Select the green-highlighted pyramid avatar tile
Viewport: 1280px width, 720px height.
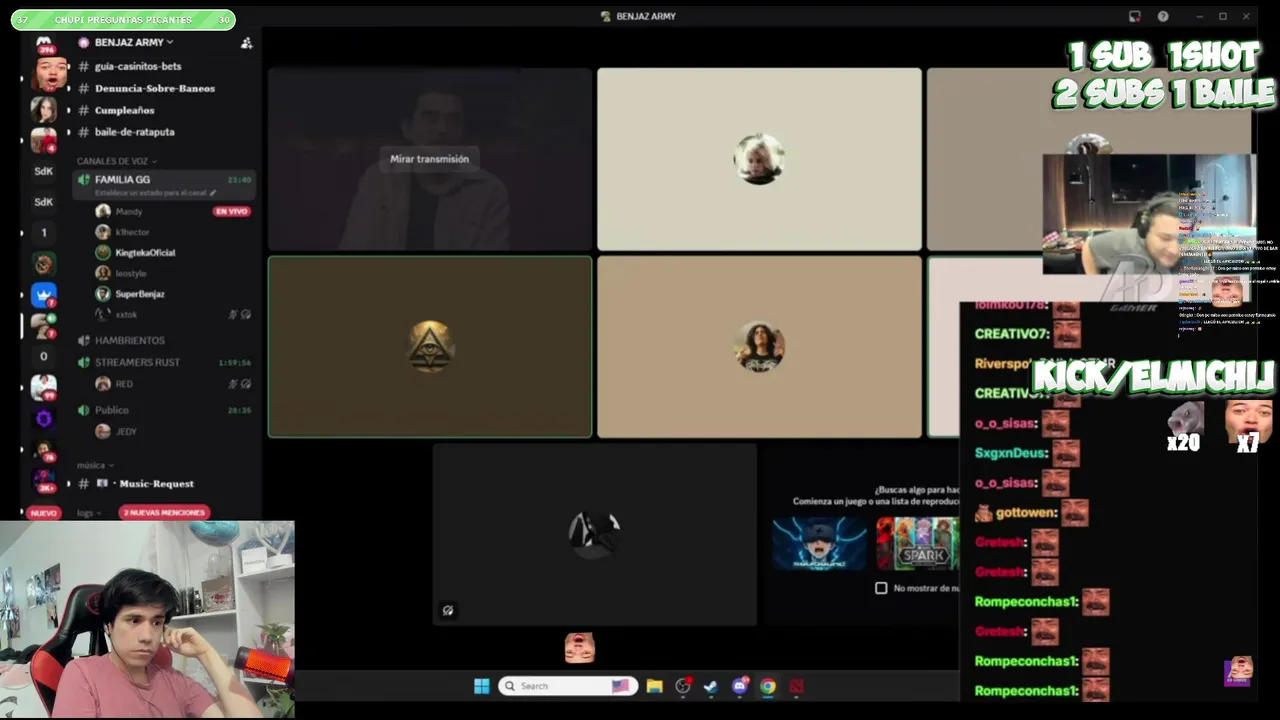pyautogui.click(x=430, y=347)
